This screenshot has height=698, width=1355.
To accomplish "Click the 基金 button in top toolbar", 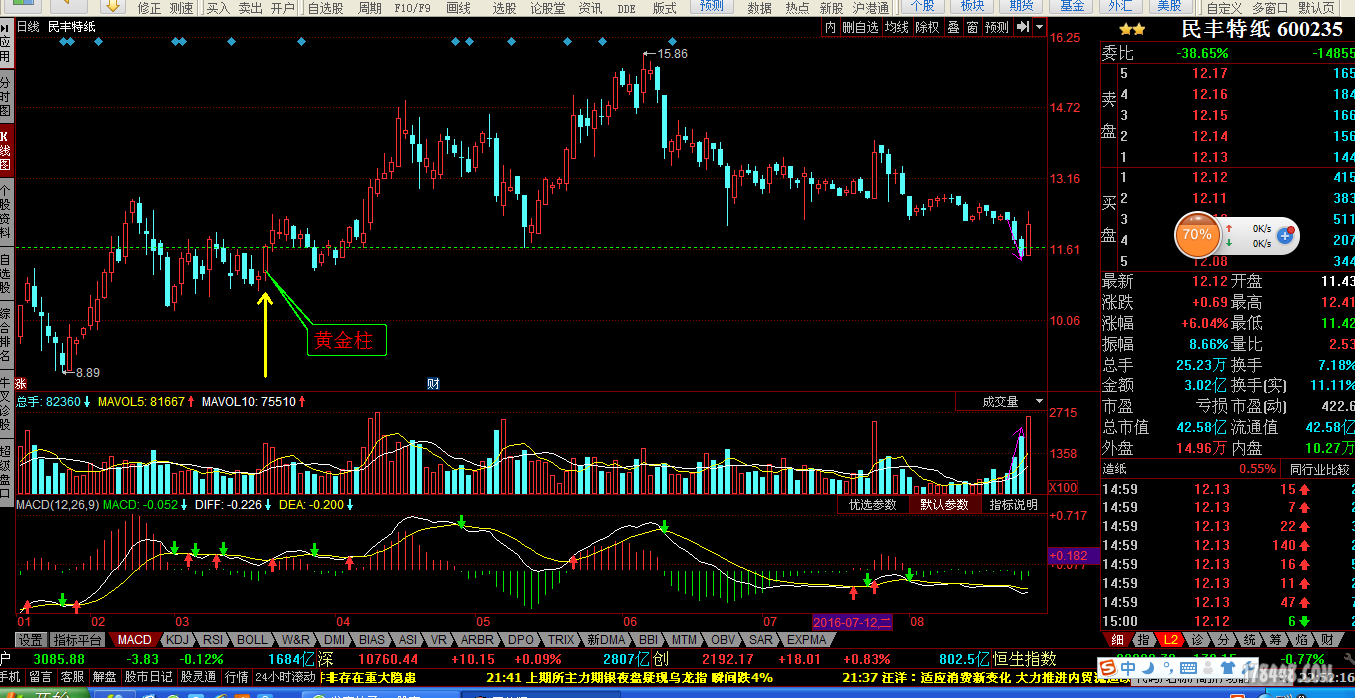I will 1072,6.
